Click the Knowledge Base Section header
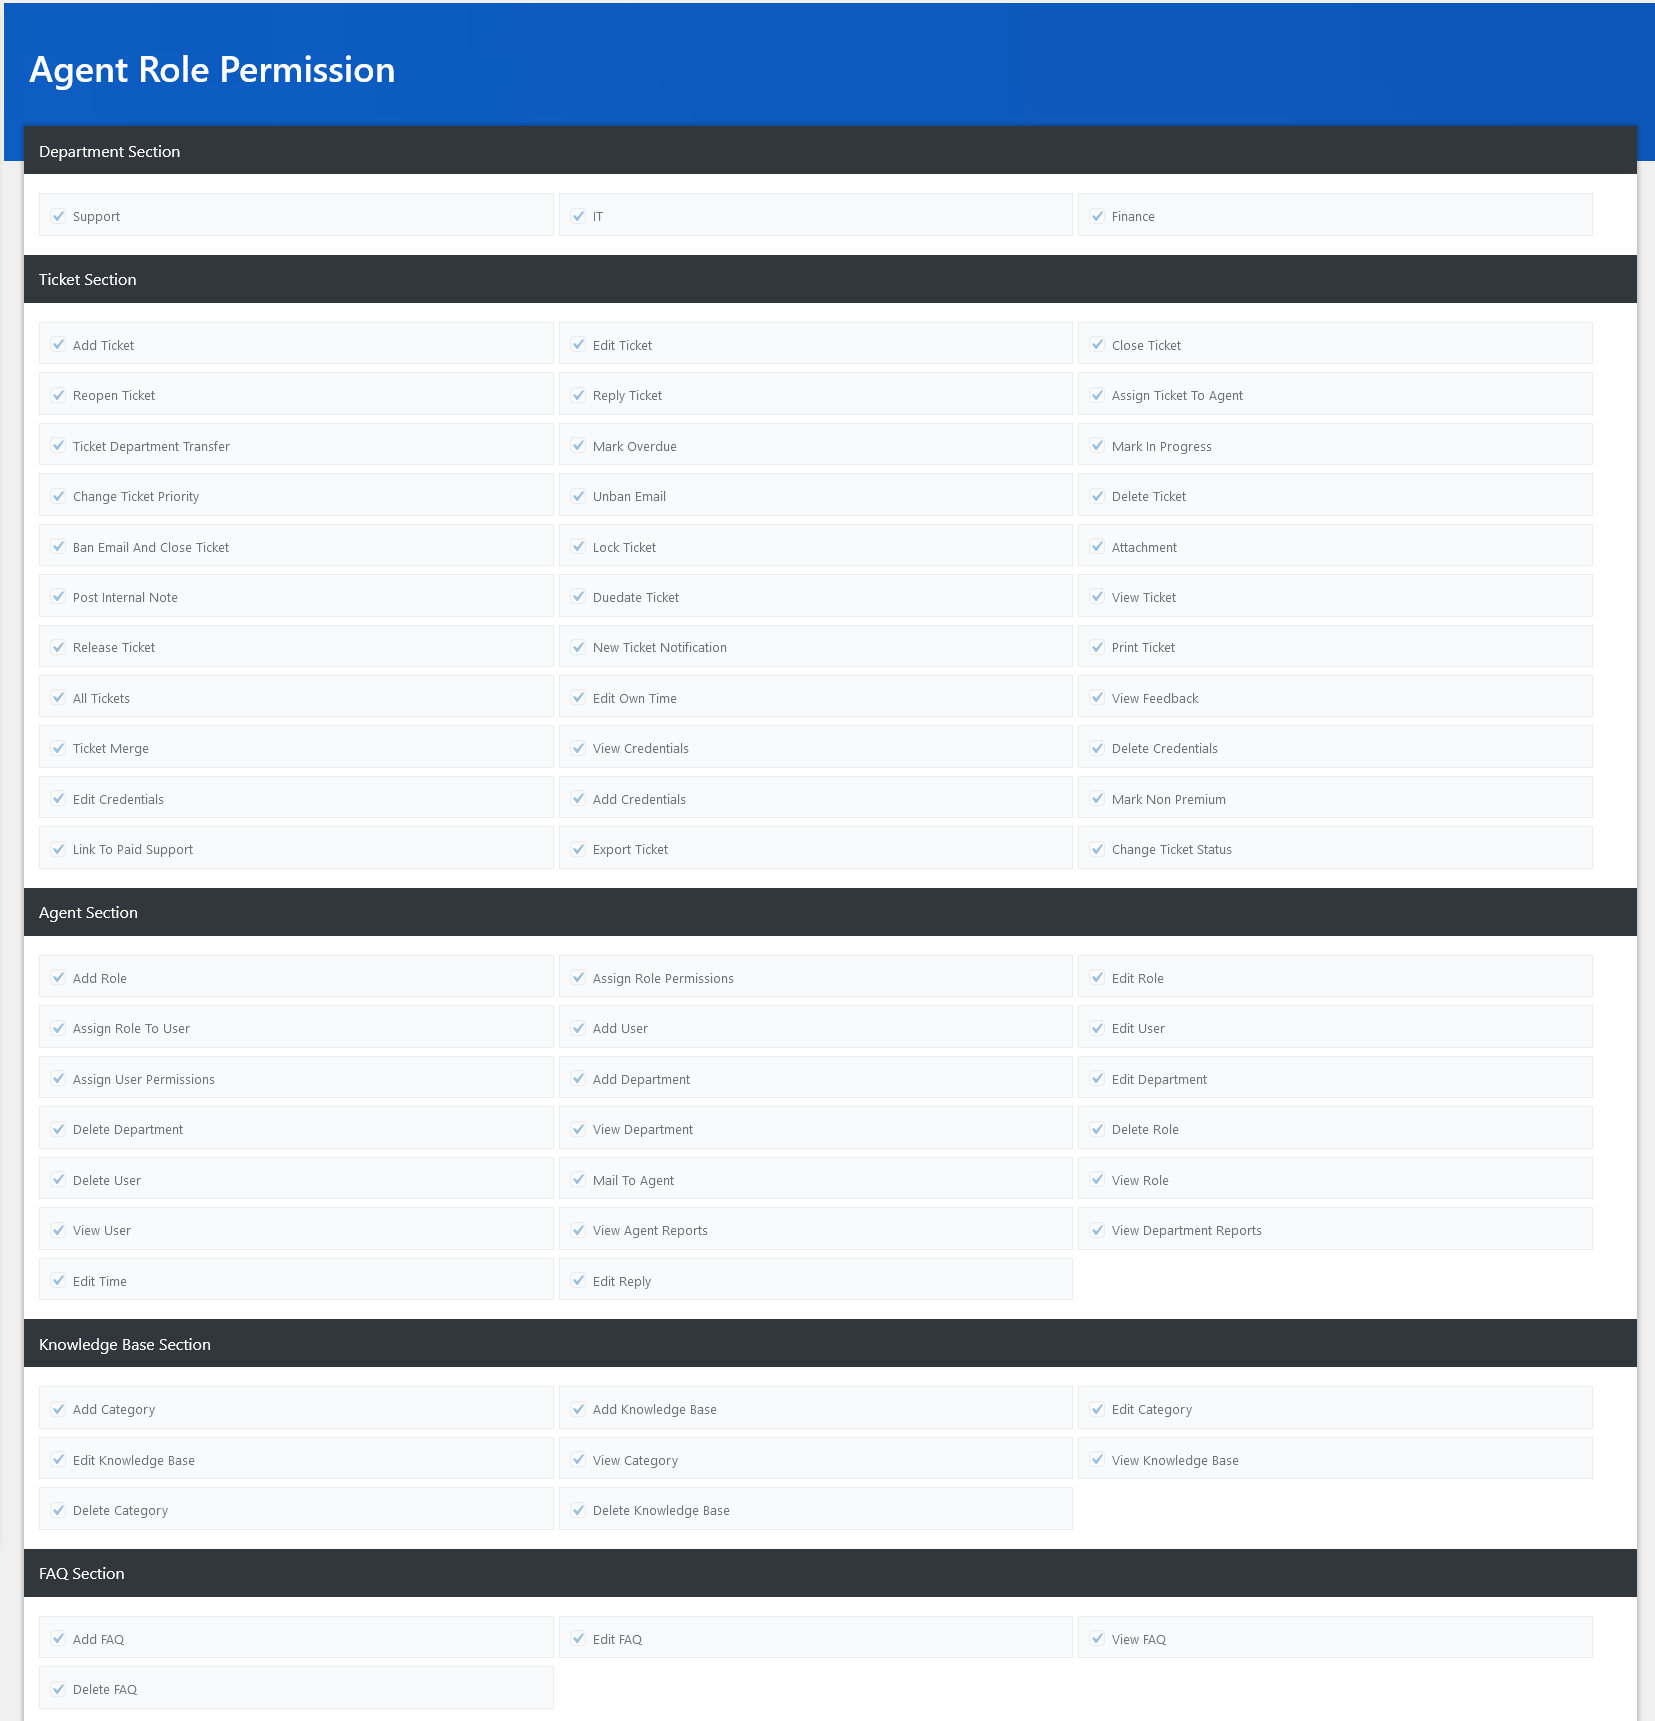Image resolution: width=1655 pixels, height=1721 pixels. point(830,1344)
